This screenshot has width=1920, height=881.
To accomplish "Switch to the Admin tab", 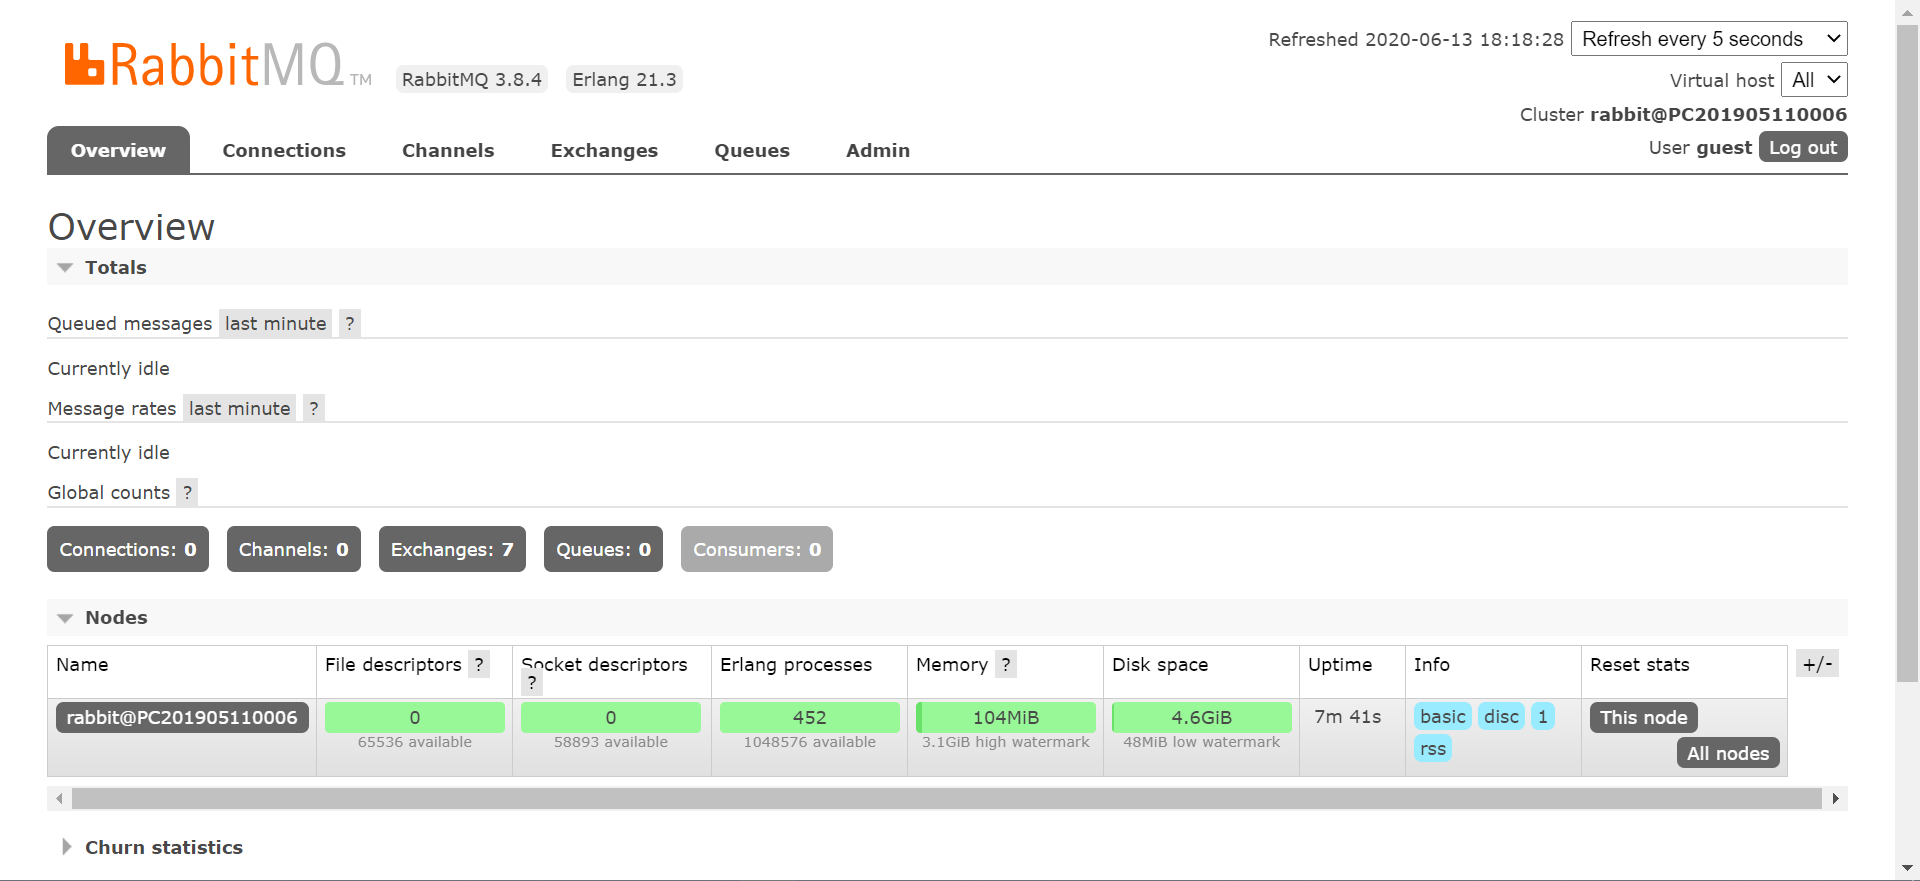I will pos(878,150).
